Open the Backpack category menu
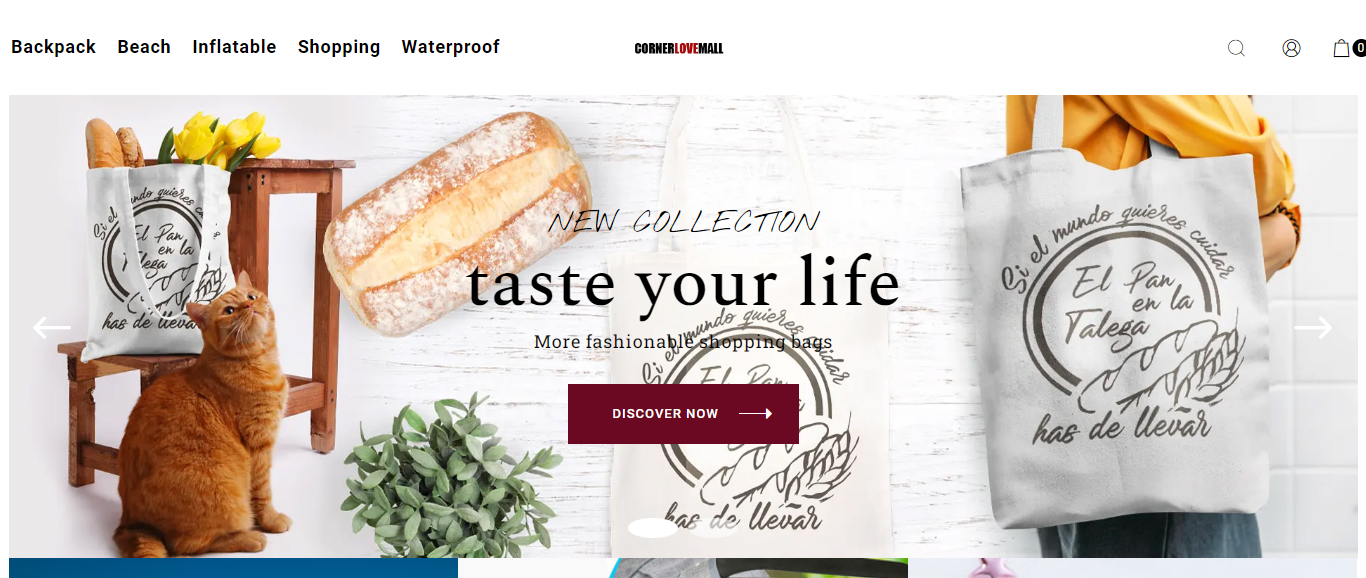The image size is (1366, 578). pyautogui.click(x=54, y=47)
